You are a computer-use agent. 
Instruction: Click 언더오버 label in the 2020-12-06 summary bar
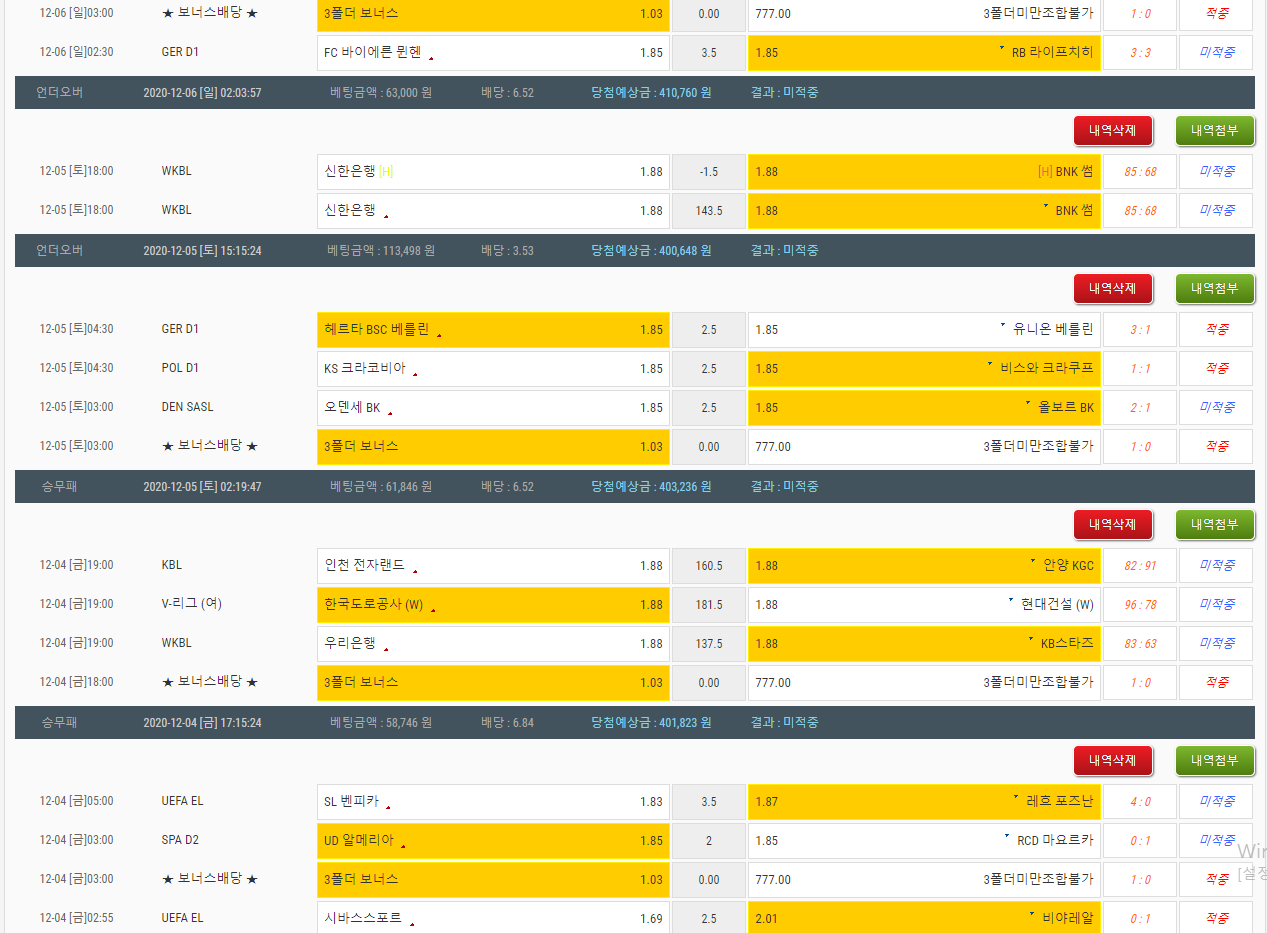click(x=60, y=92)
